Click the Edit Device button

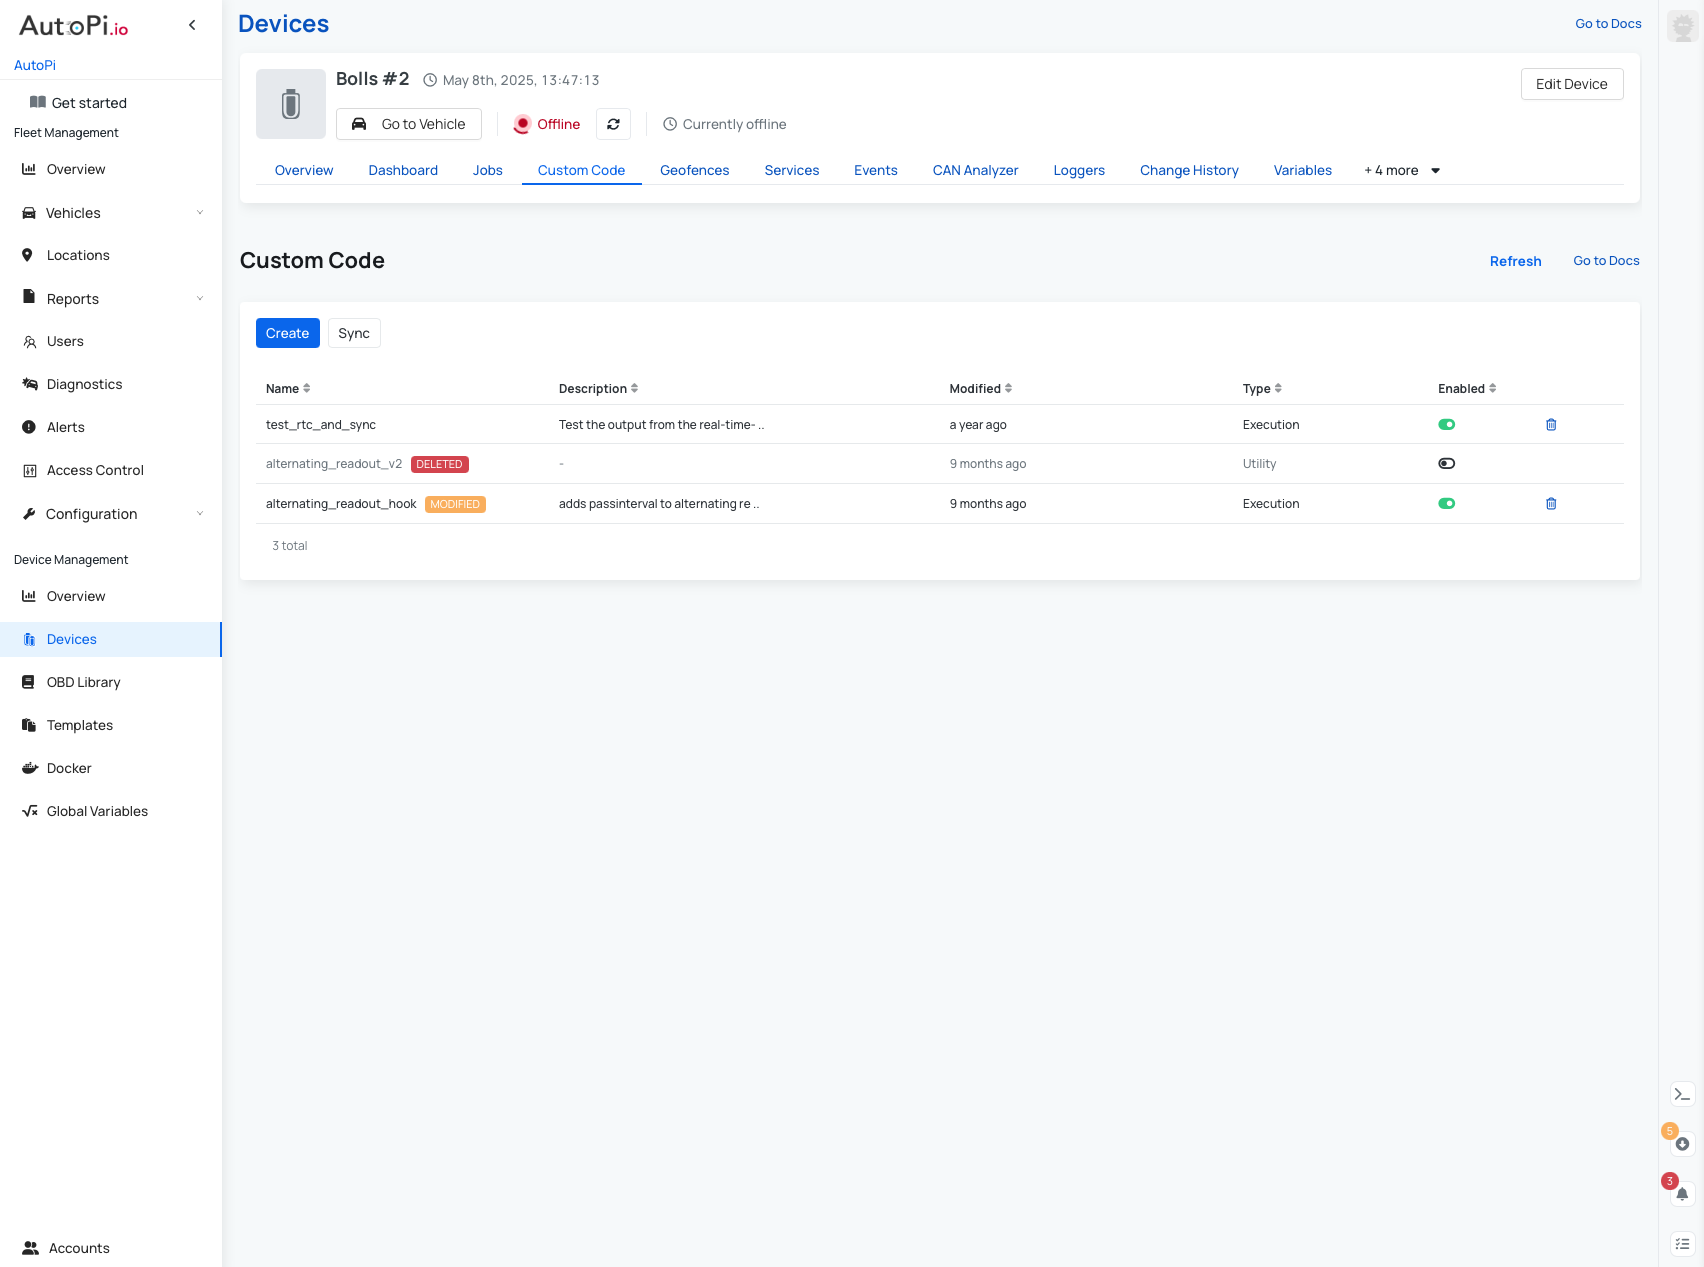pos(1572,84)
